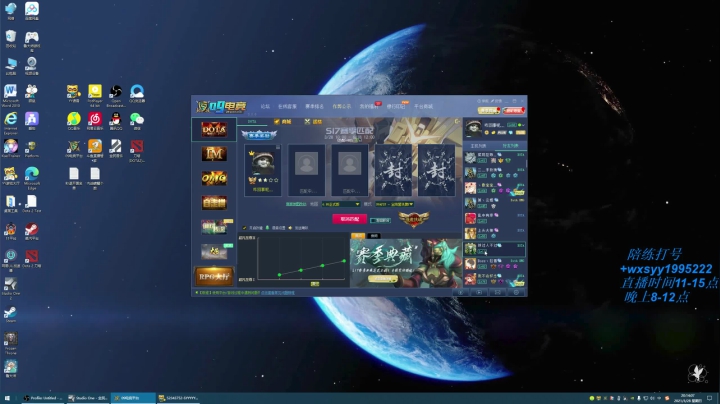Select the orange tab above the banner

pyautogui.click(x=358, y=236)
